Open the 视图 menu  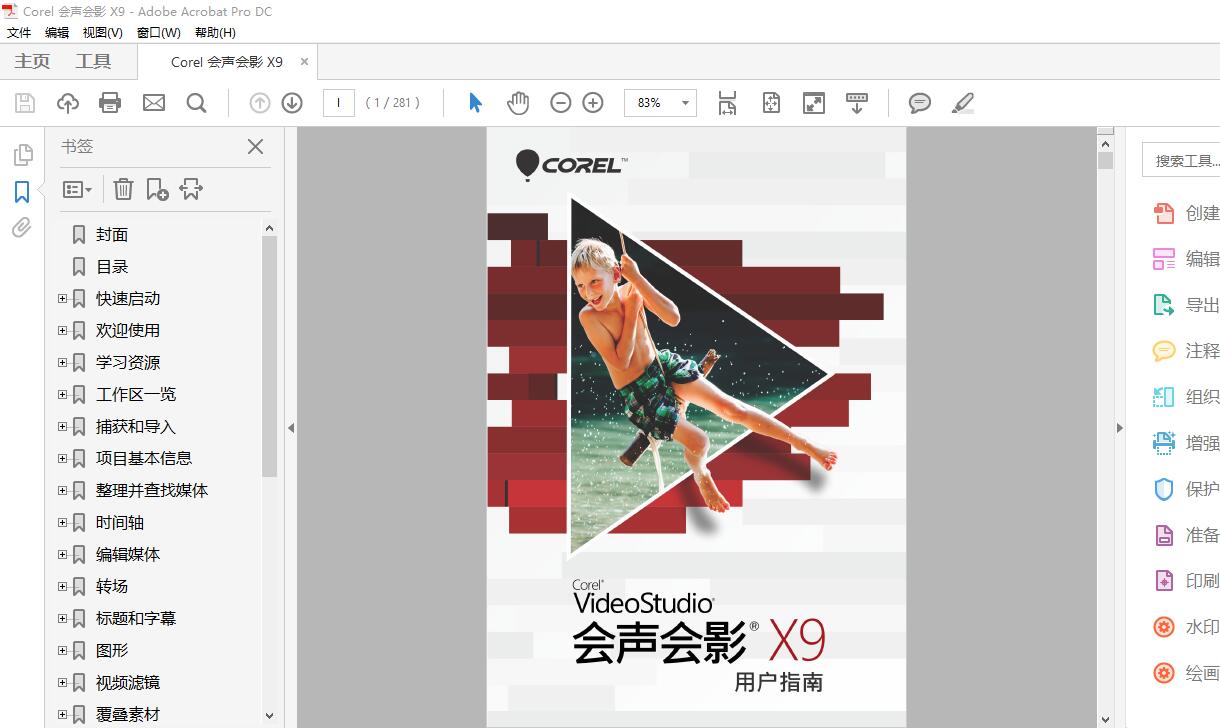point(101,32)
